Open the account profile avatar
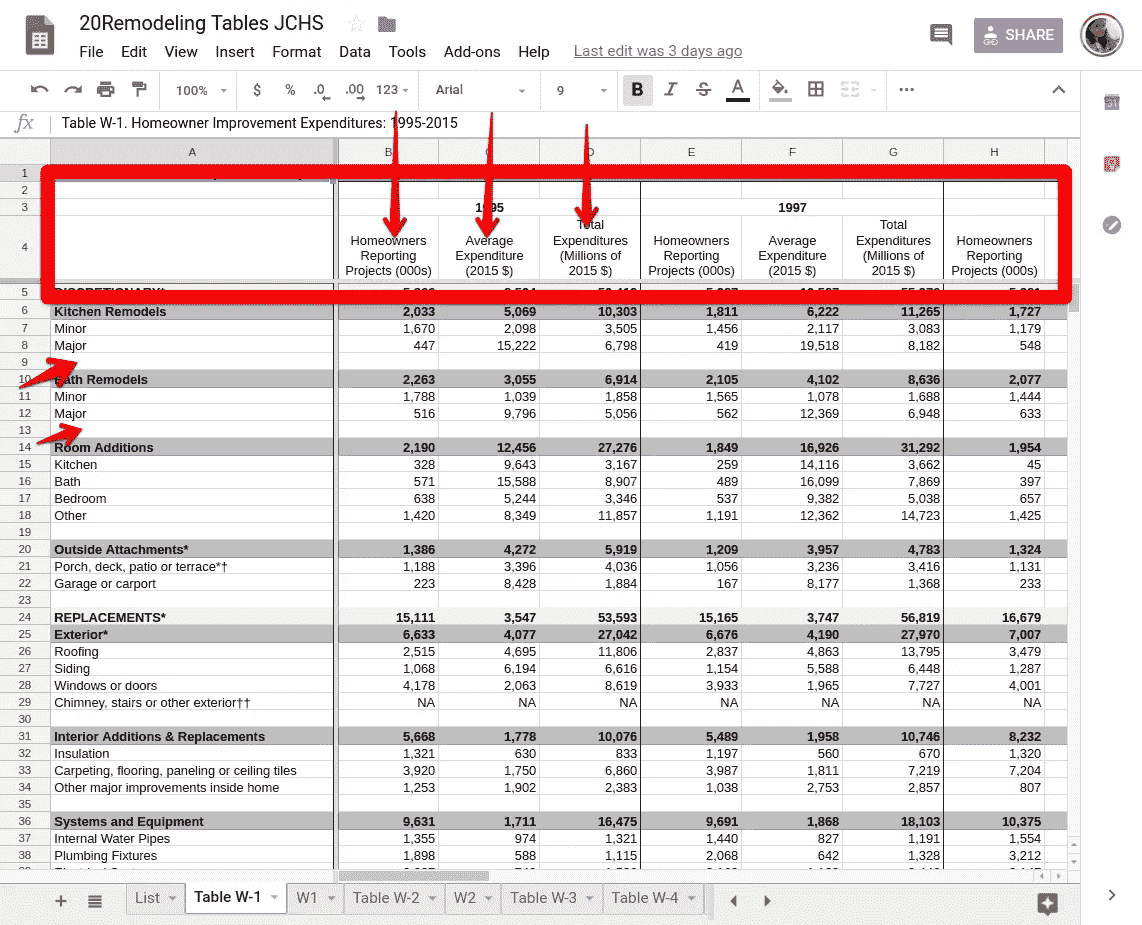This screenshot has width=1142, height=925. [x=1101, y=34]
